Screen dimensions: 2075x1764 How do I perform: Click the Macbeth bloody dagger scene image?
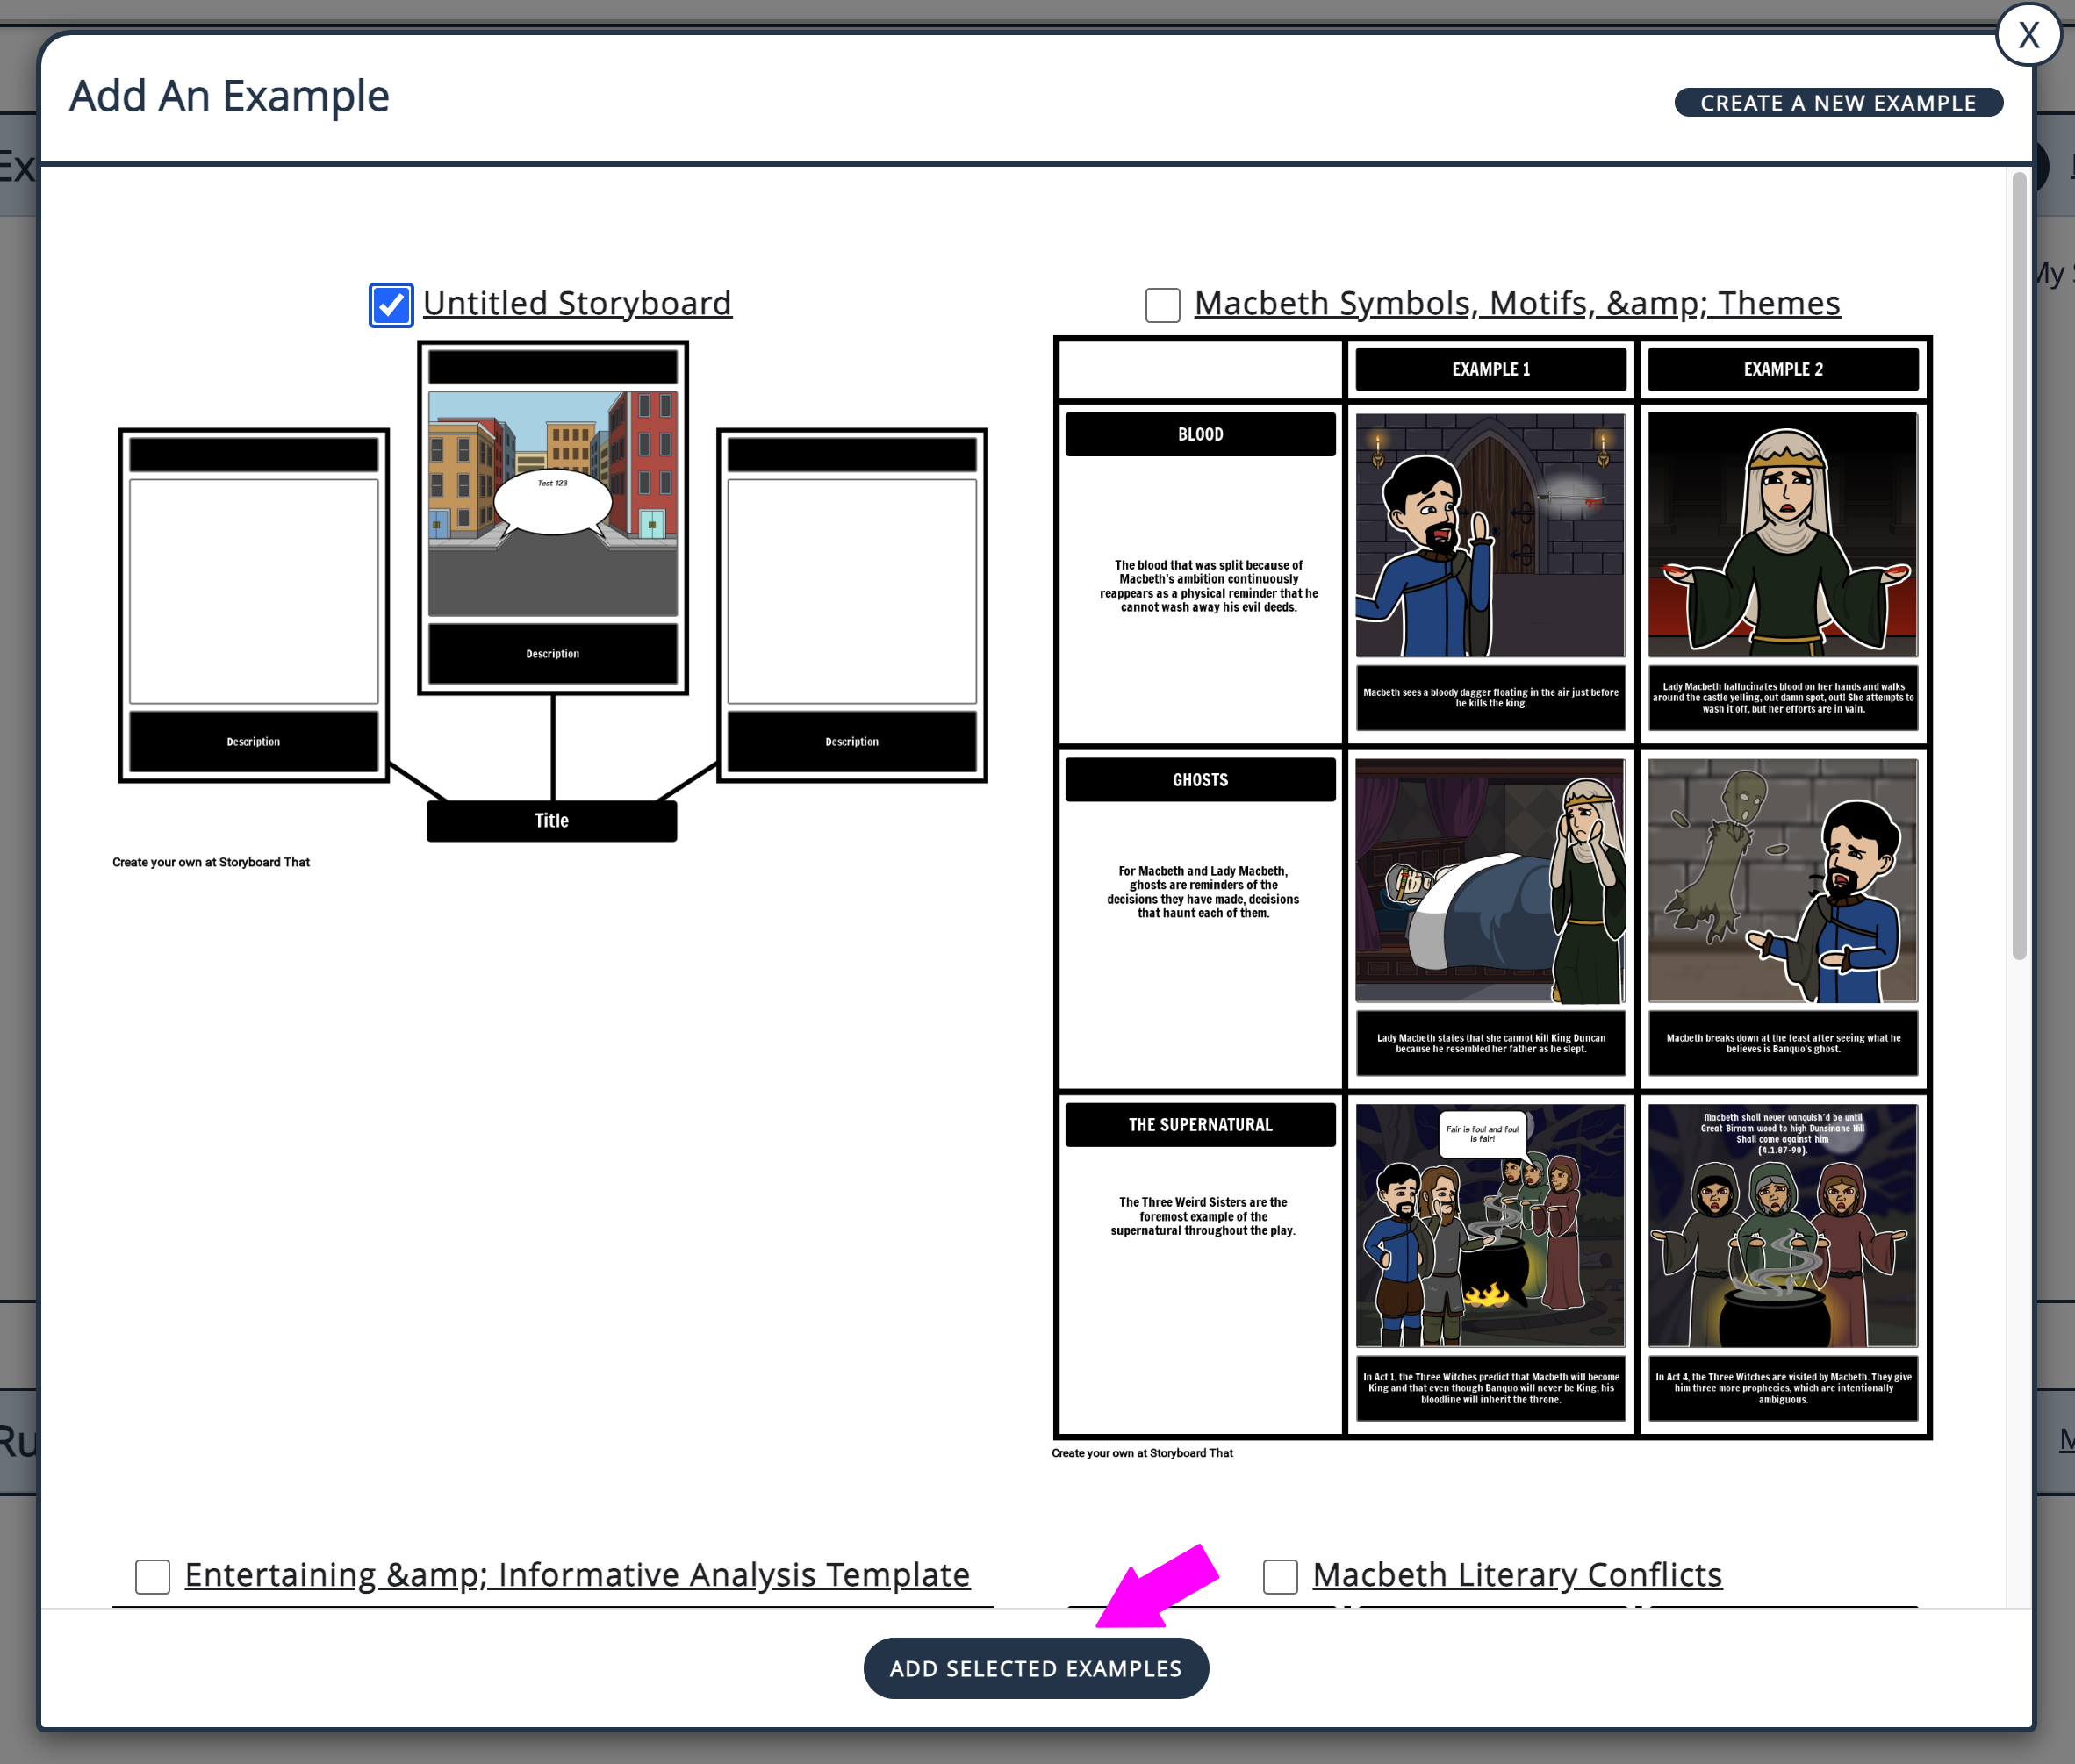click(x=1490, y=535)
